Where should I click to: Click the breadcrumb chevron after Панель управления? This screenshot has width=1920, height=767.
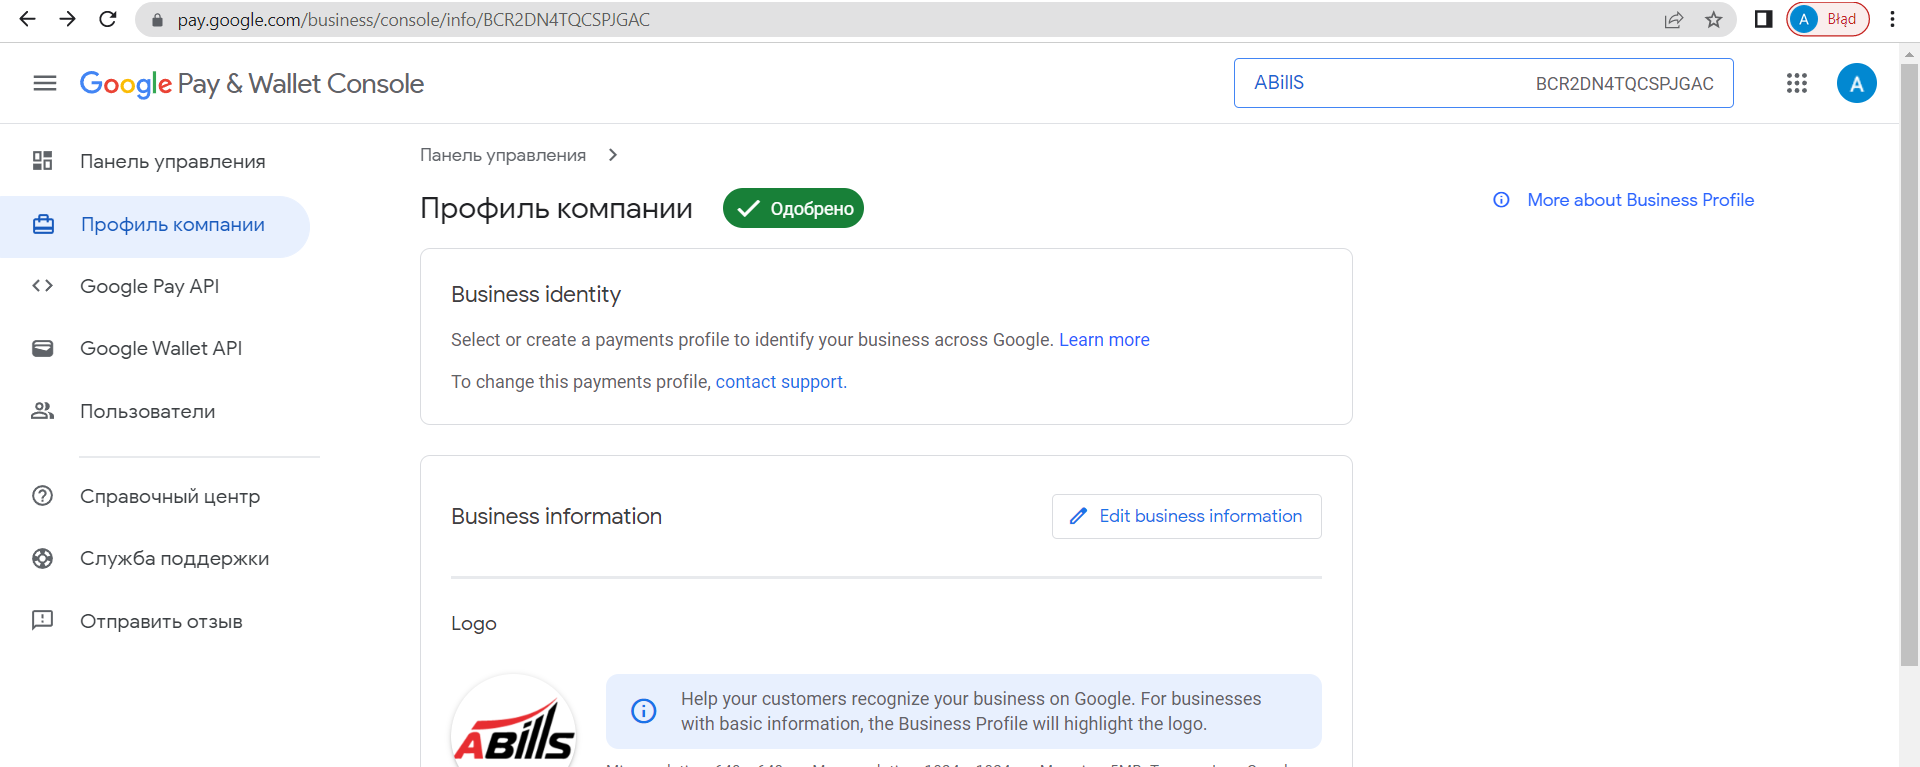click(x=613, y=155)
